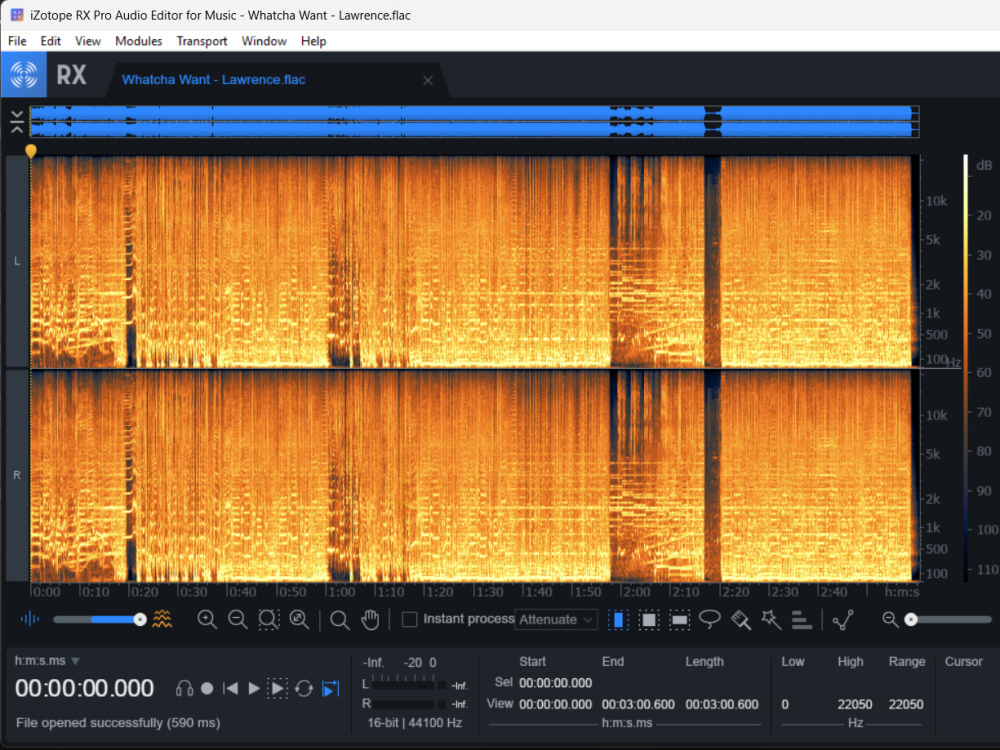1000x750 pixels.
Task: Click the clip gain envelope icon
Action: coord(843,619)
